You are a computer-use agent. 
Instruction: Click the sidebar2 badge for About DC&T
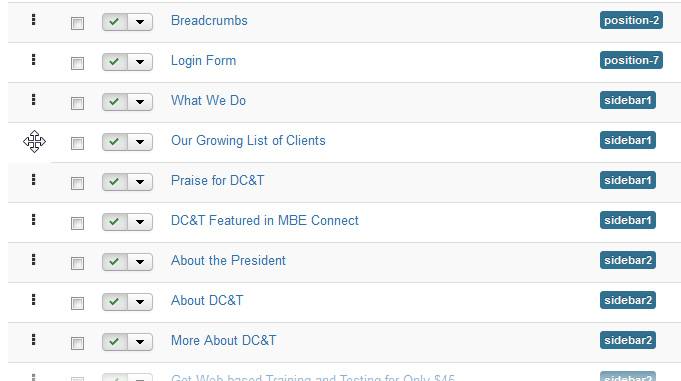tap(628, 300)
